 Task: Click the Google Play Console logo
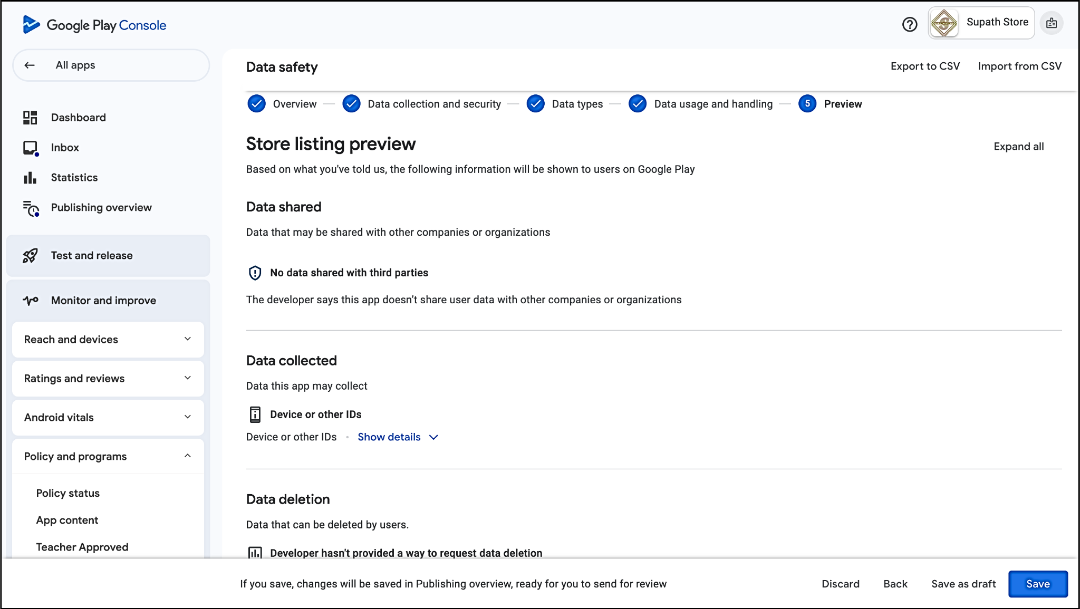94,25
